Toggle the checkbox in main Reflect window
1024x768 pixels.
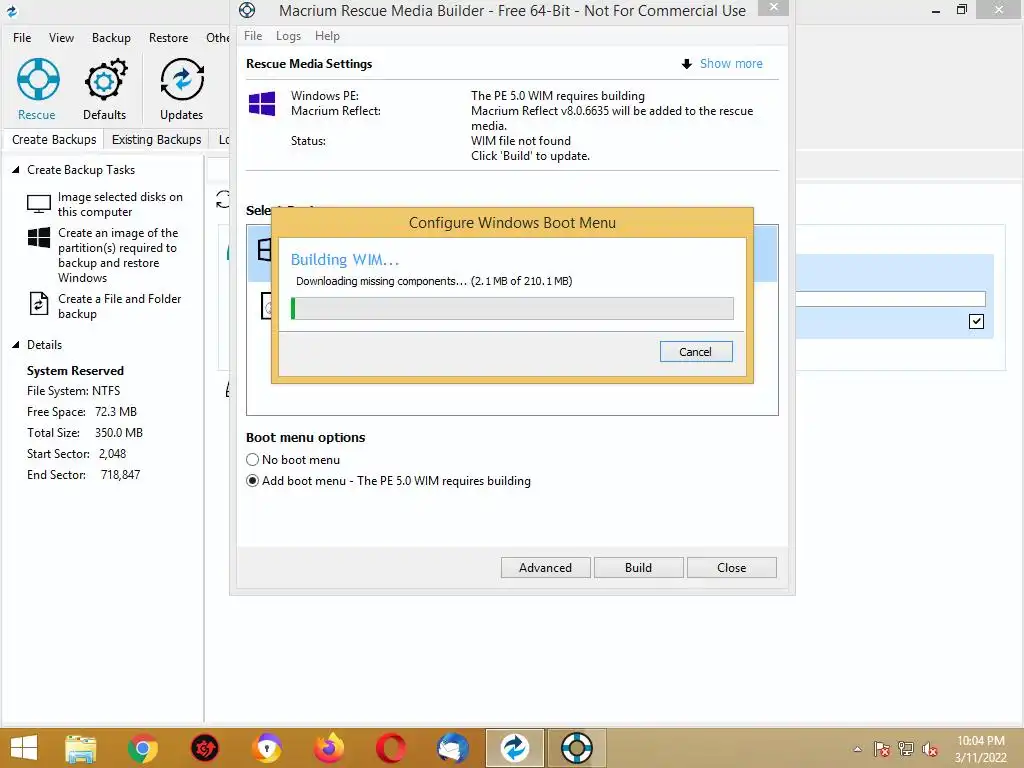tap(976, 321)
